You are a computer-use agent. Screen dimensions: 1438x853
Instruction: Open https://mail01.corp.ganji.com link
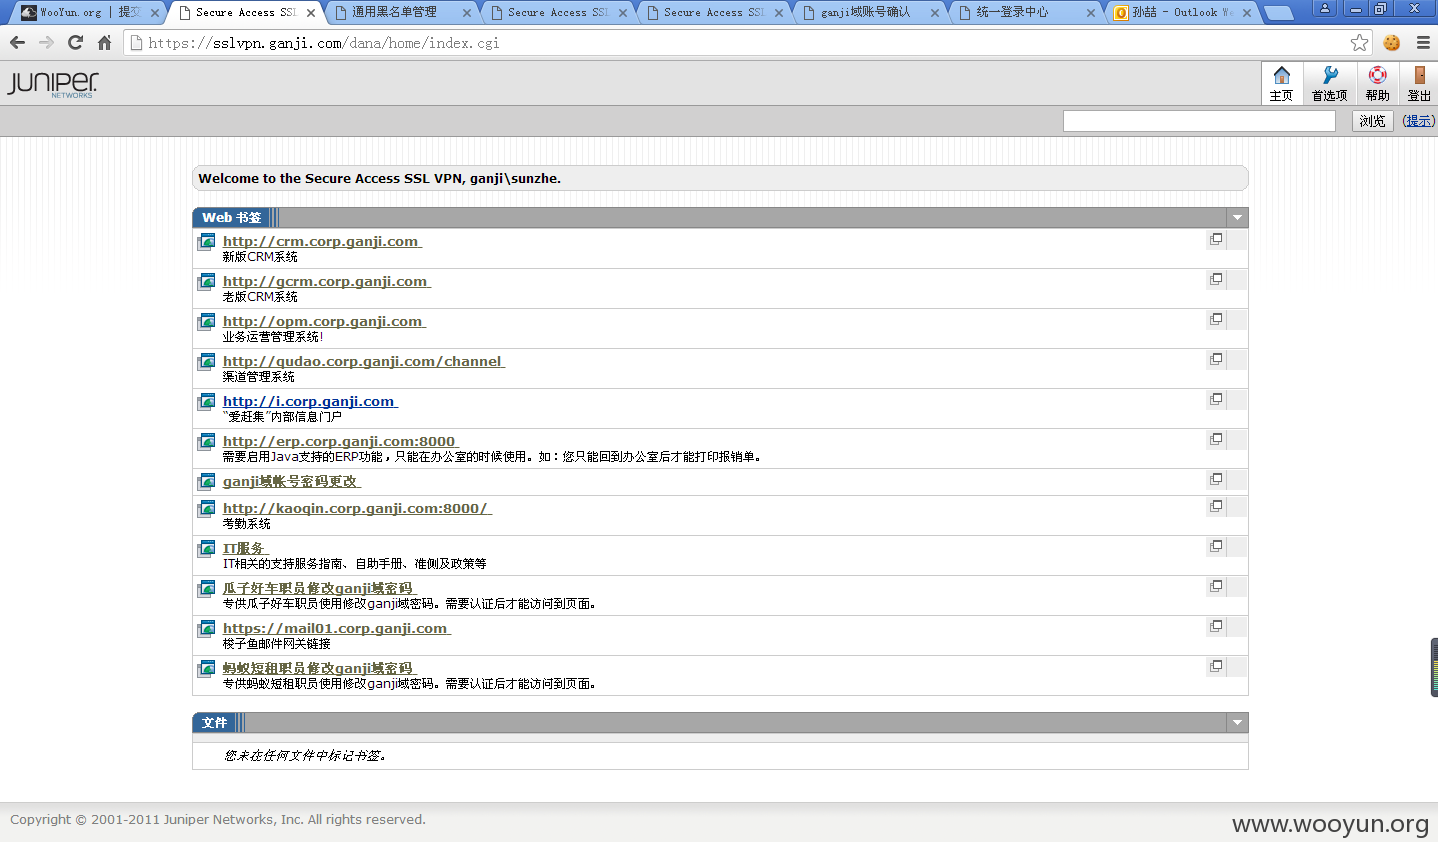click(336, 628)
